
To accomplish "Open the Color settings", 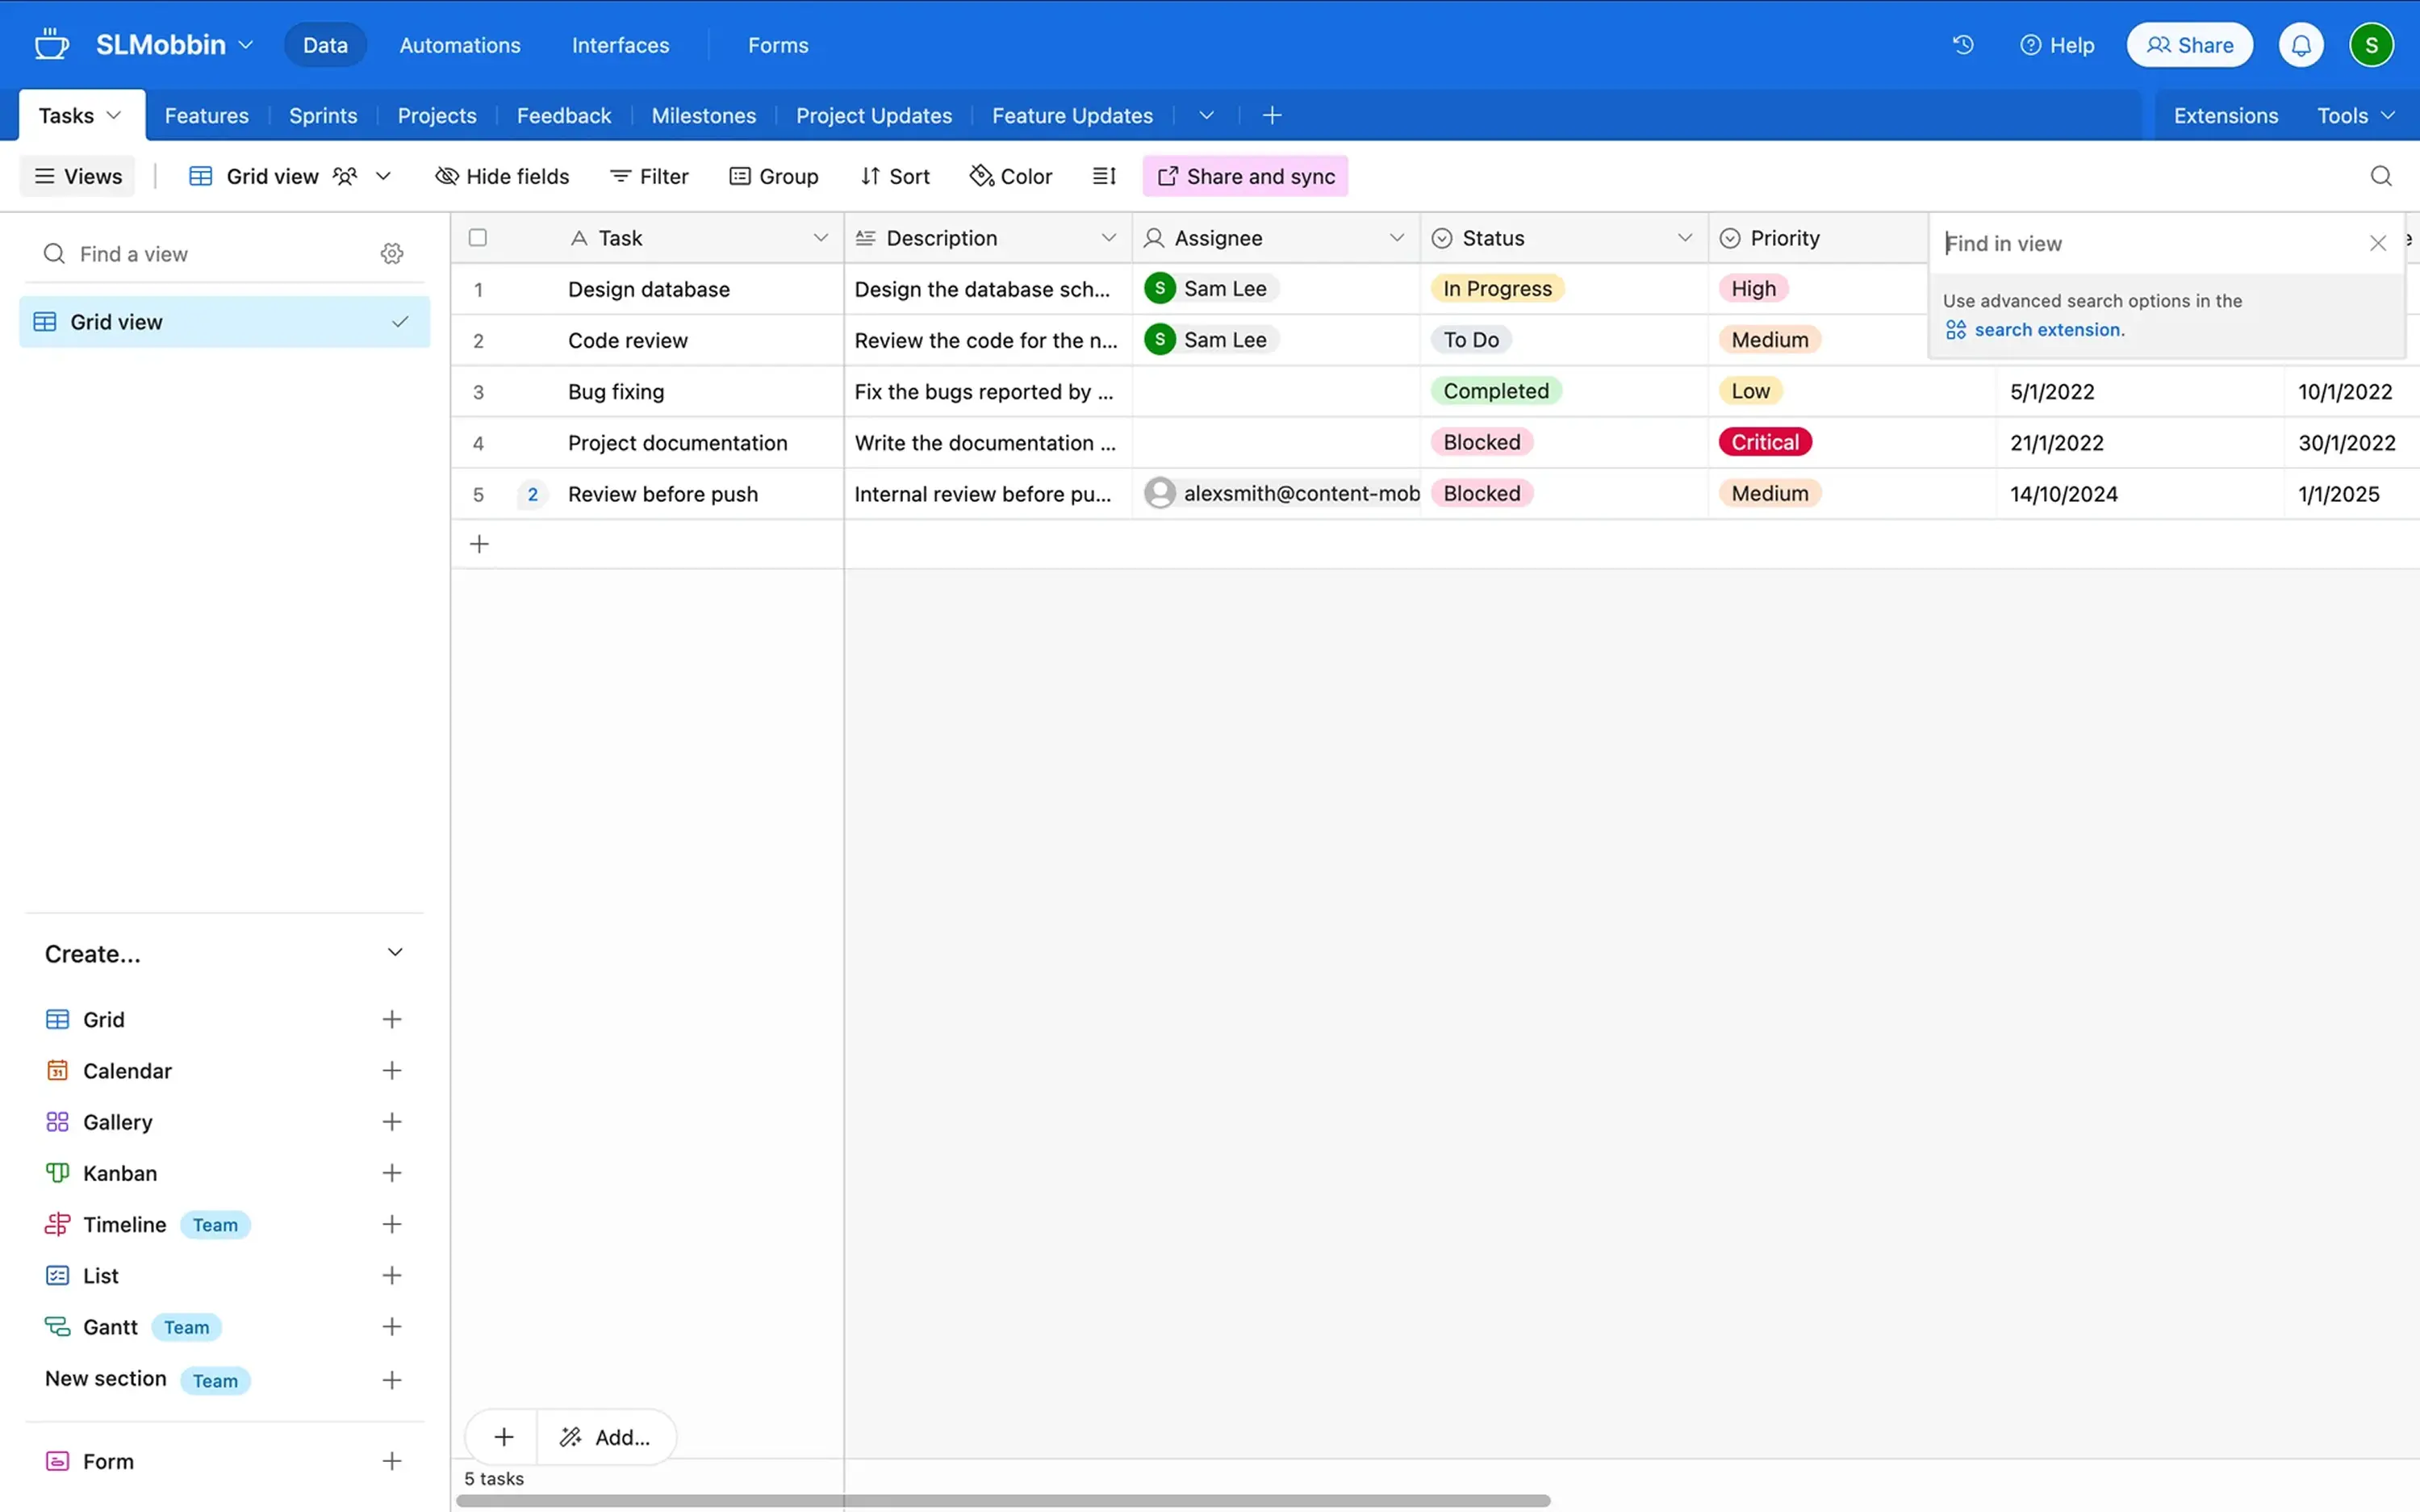I will tap(1010, 175).
